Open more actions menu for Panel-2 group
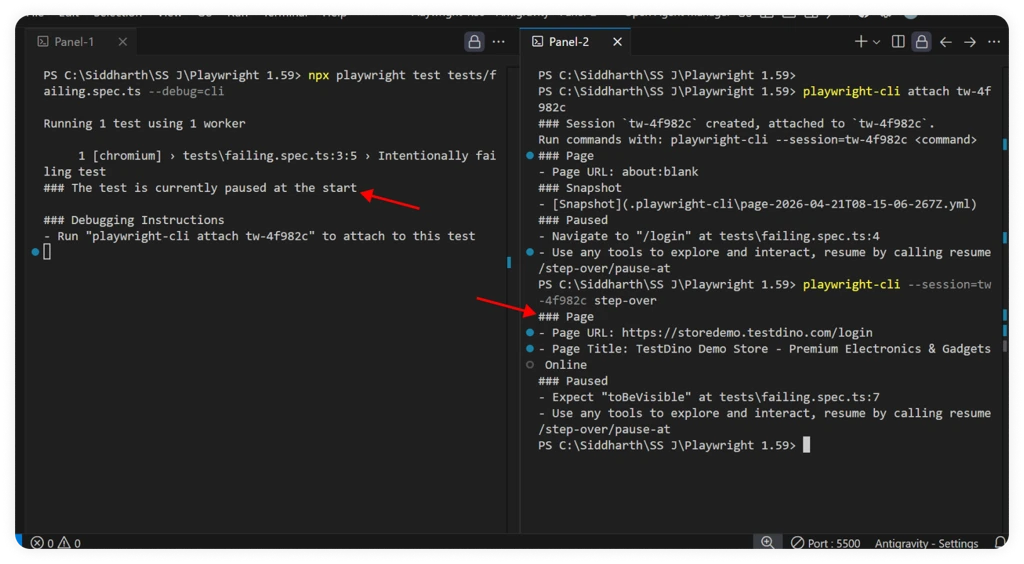The height and width of the screenshot is (564, 1024). coord(994,42)
